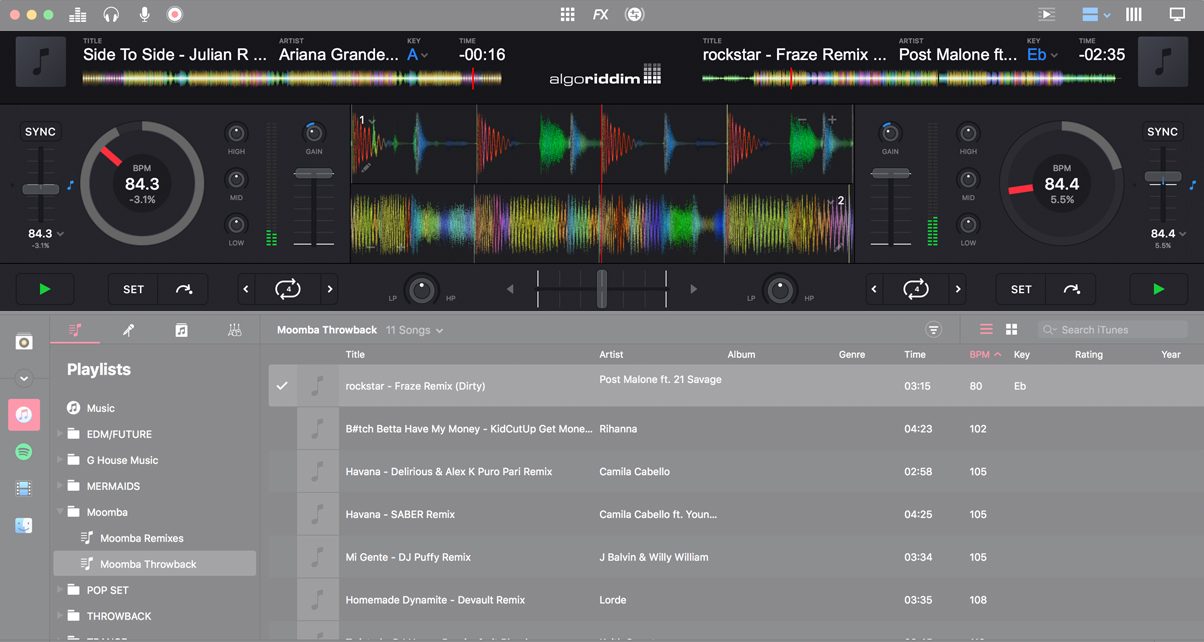Open the 11 Songs dropdown
The height and width of the screenshot is (642, 1204).
click(x=414, y=330)
